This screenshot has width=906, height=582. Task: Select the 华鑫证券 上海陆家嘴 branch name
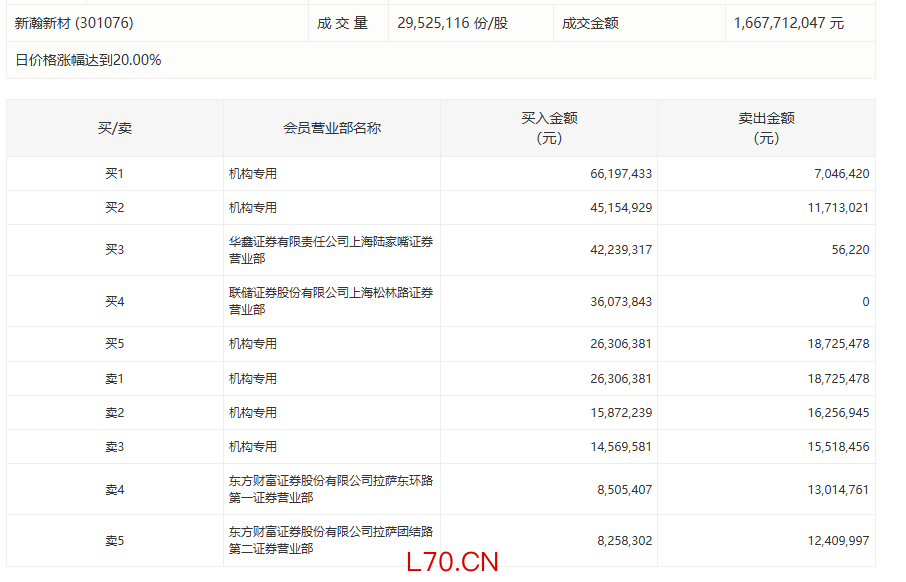pyautogui.click(x=331, y=250)
